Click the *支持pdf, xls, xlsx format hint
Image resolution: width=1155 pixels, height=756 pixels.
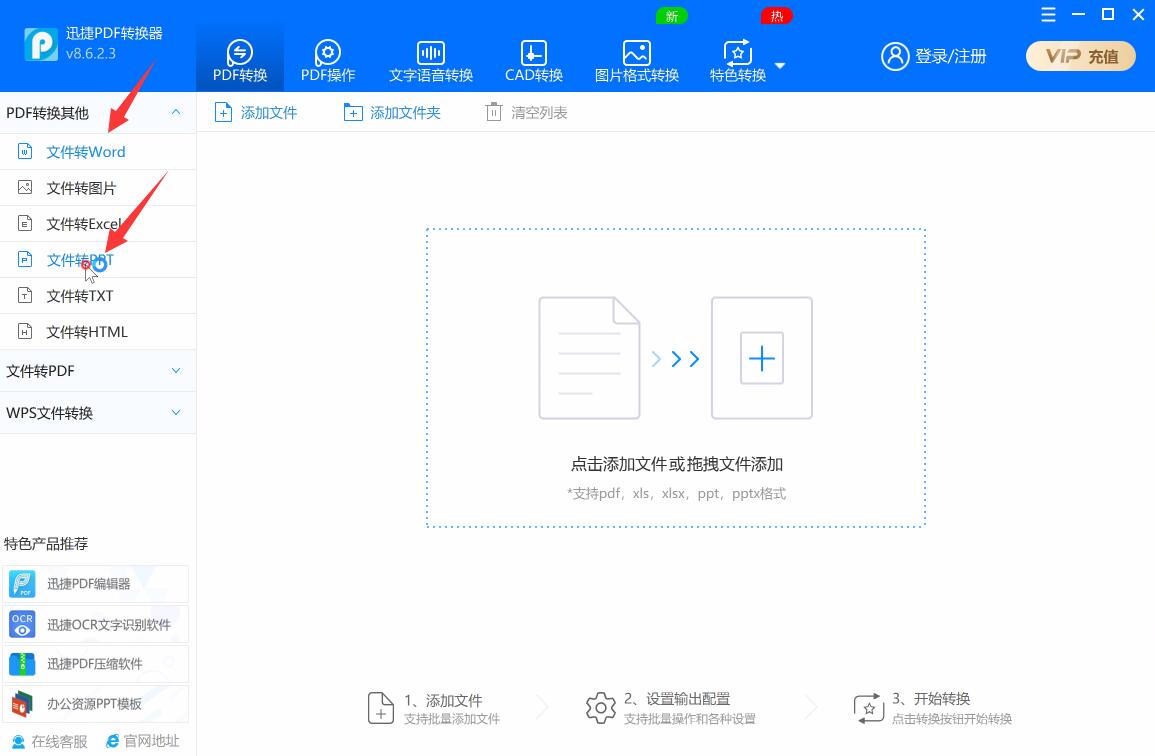(x=676, y=494)
